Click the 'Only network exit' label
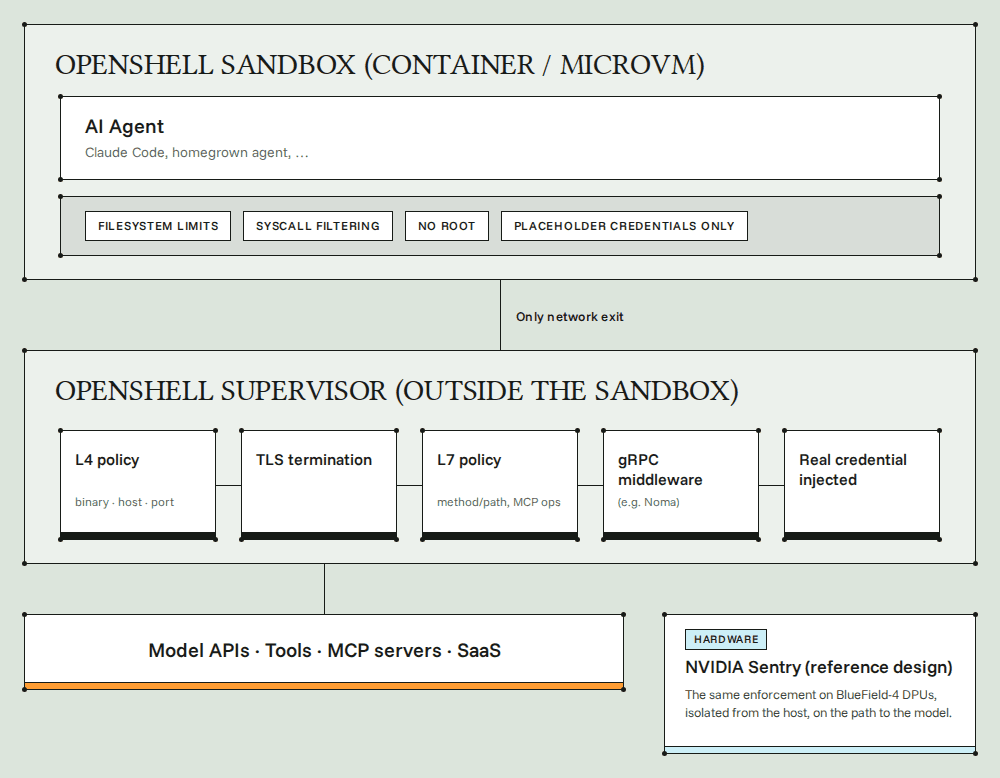1000x778 pixels. pos(570,317)
